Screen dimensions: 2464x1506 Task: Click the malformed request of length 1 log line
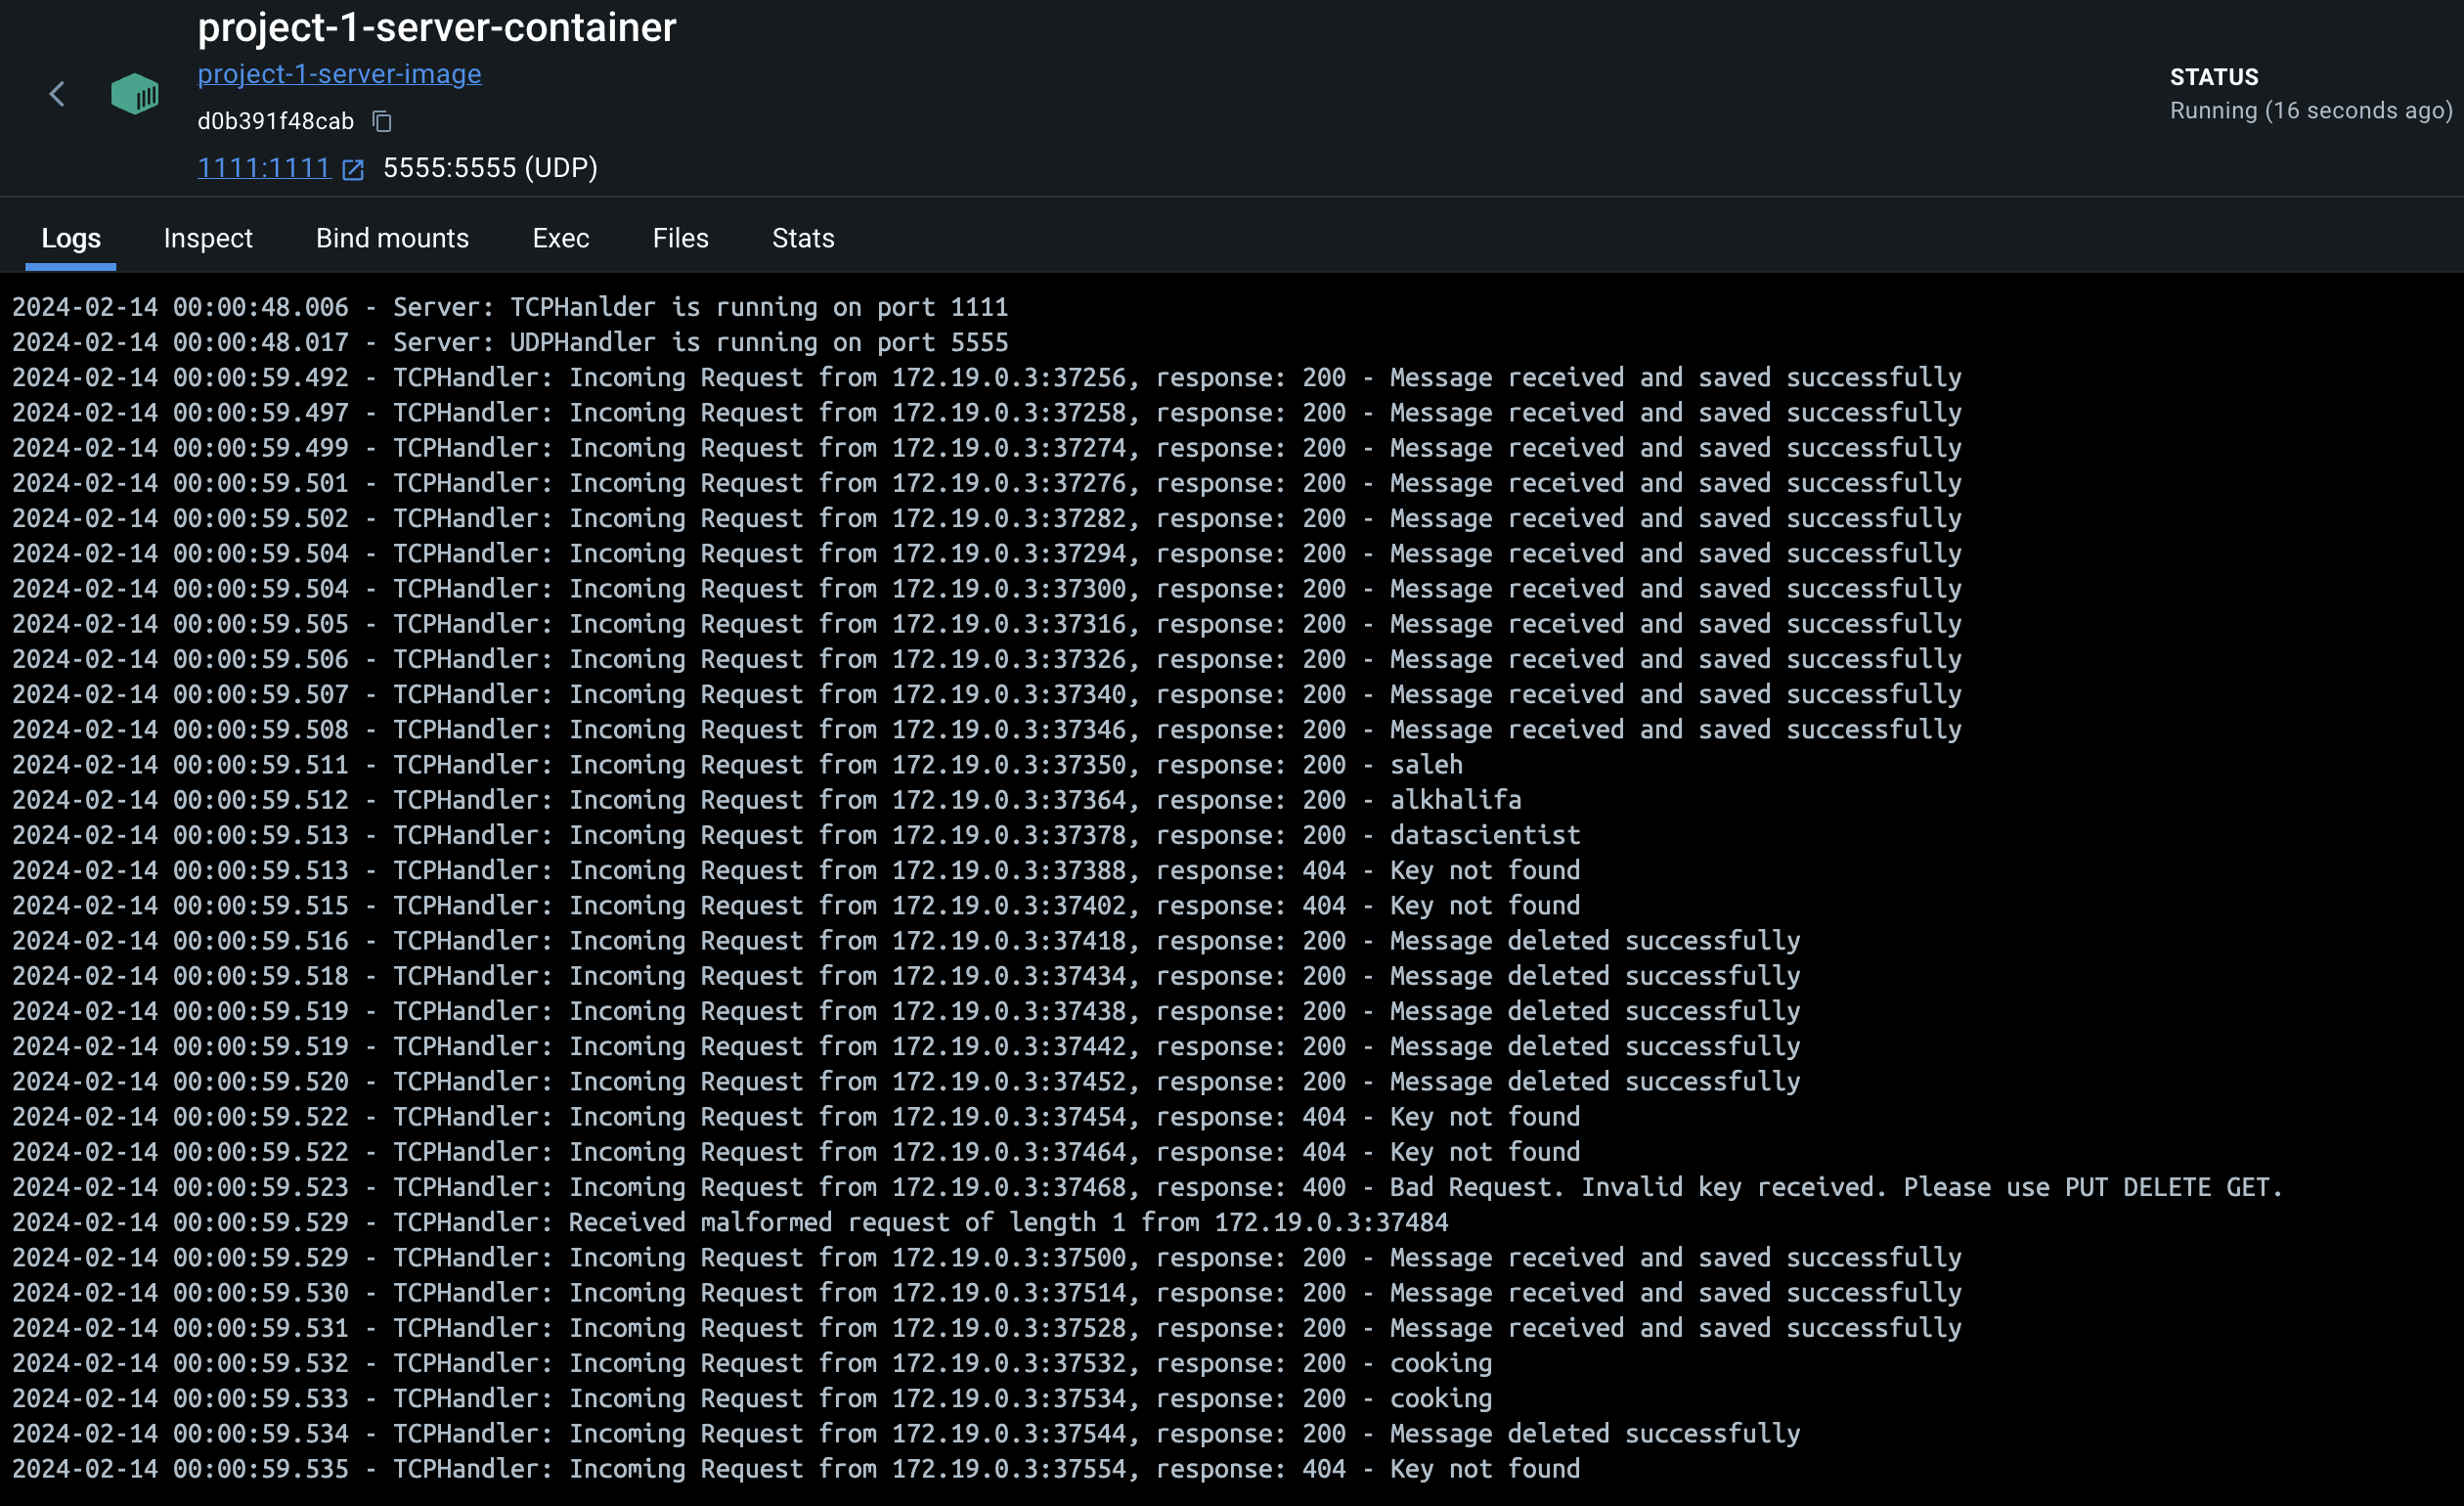(730, 1222)
